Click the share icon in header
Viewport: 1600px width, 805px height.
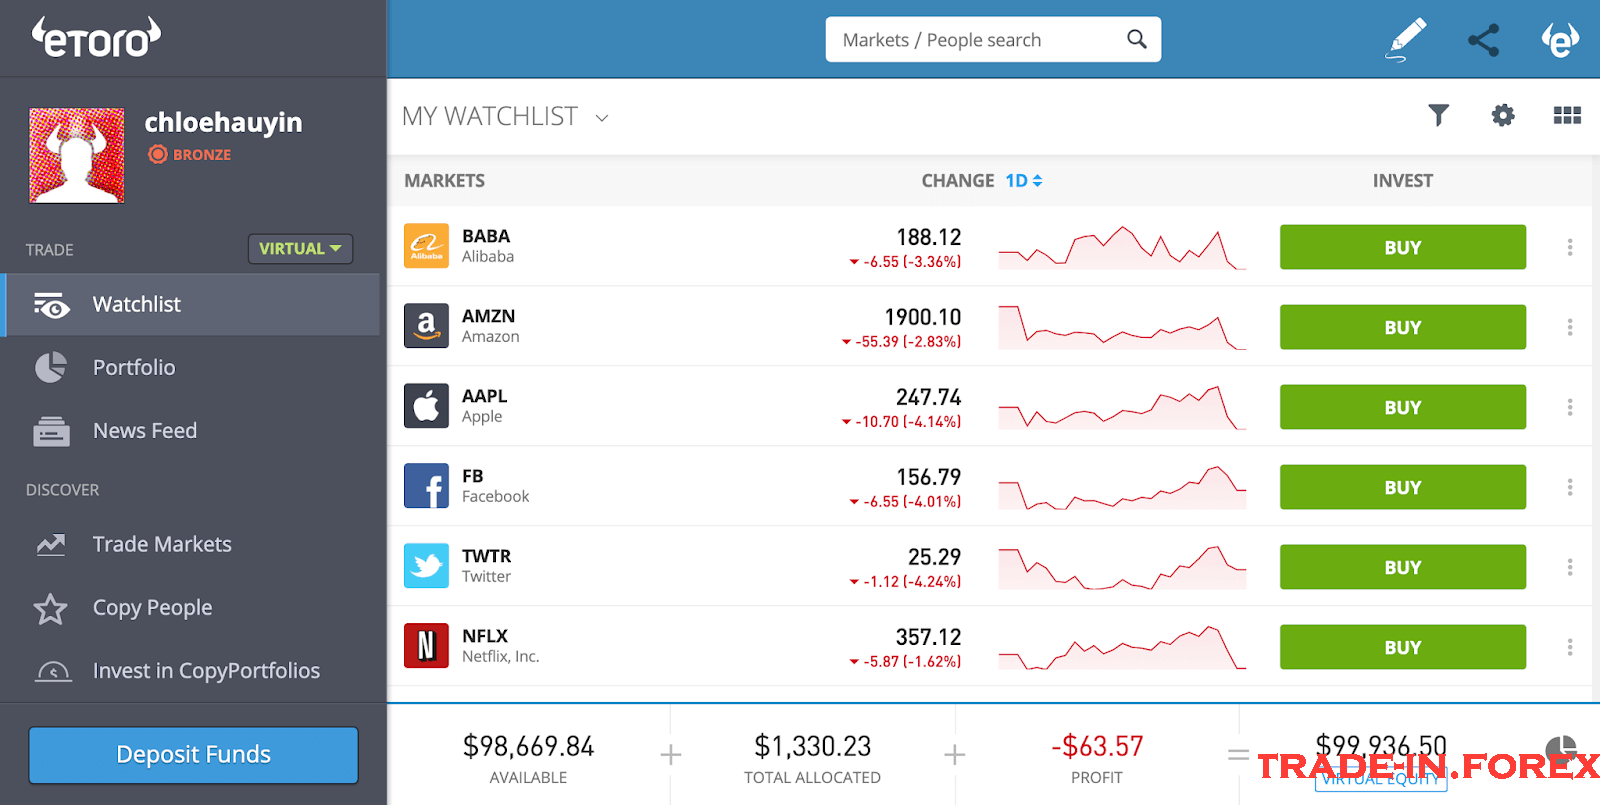pyautogui.click(x=1484, y=40)
